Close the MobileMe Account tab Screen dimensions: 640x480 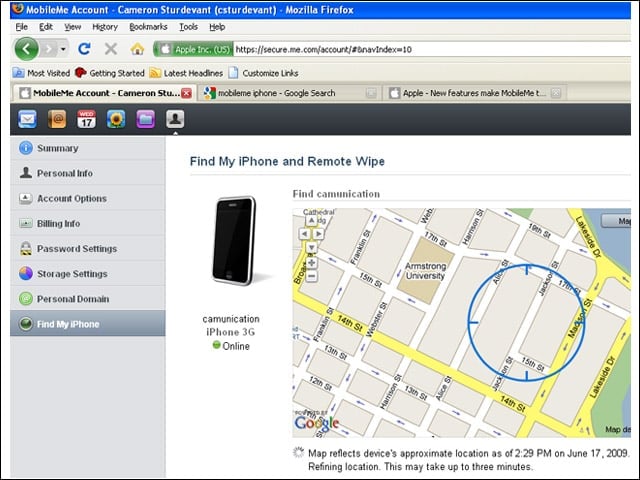[187, 93]
